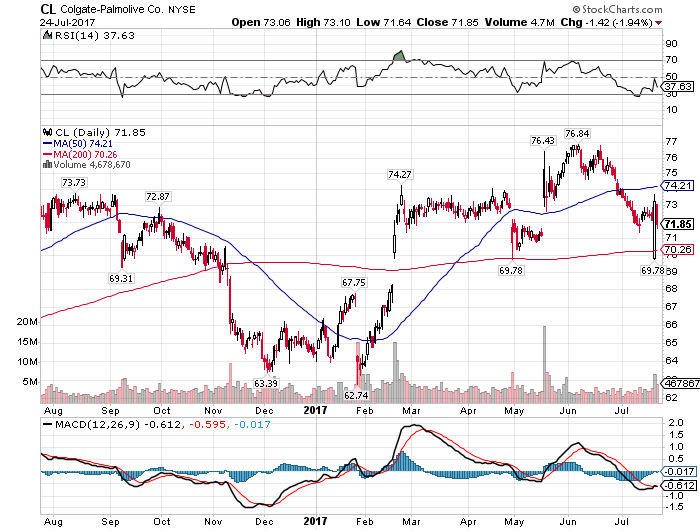Click the 69.78 low label at July's end
This screenshot has height=530, width=700.
652,270
